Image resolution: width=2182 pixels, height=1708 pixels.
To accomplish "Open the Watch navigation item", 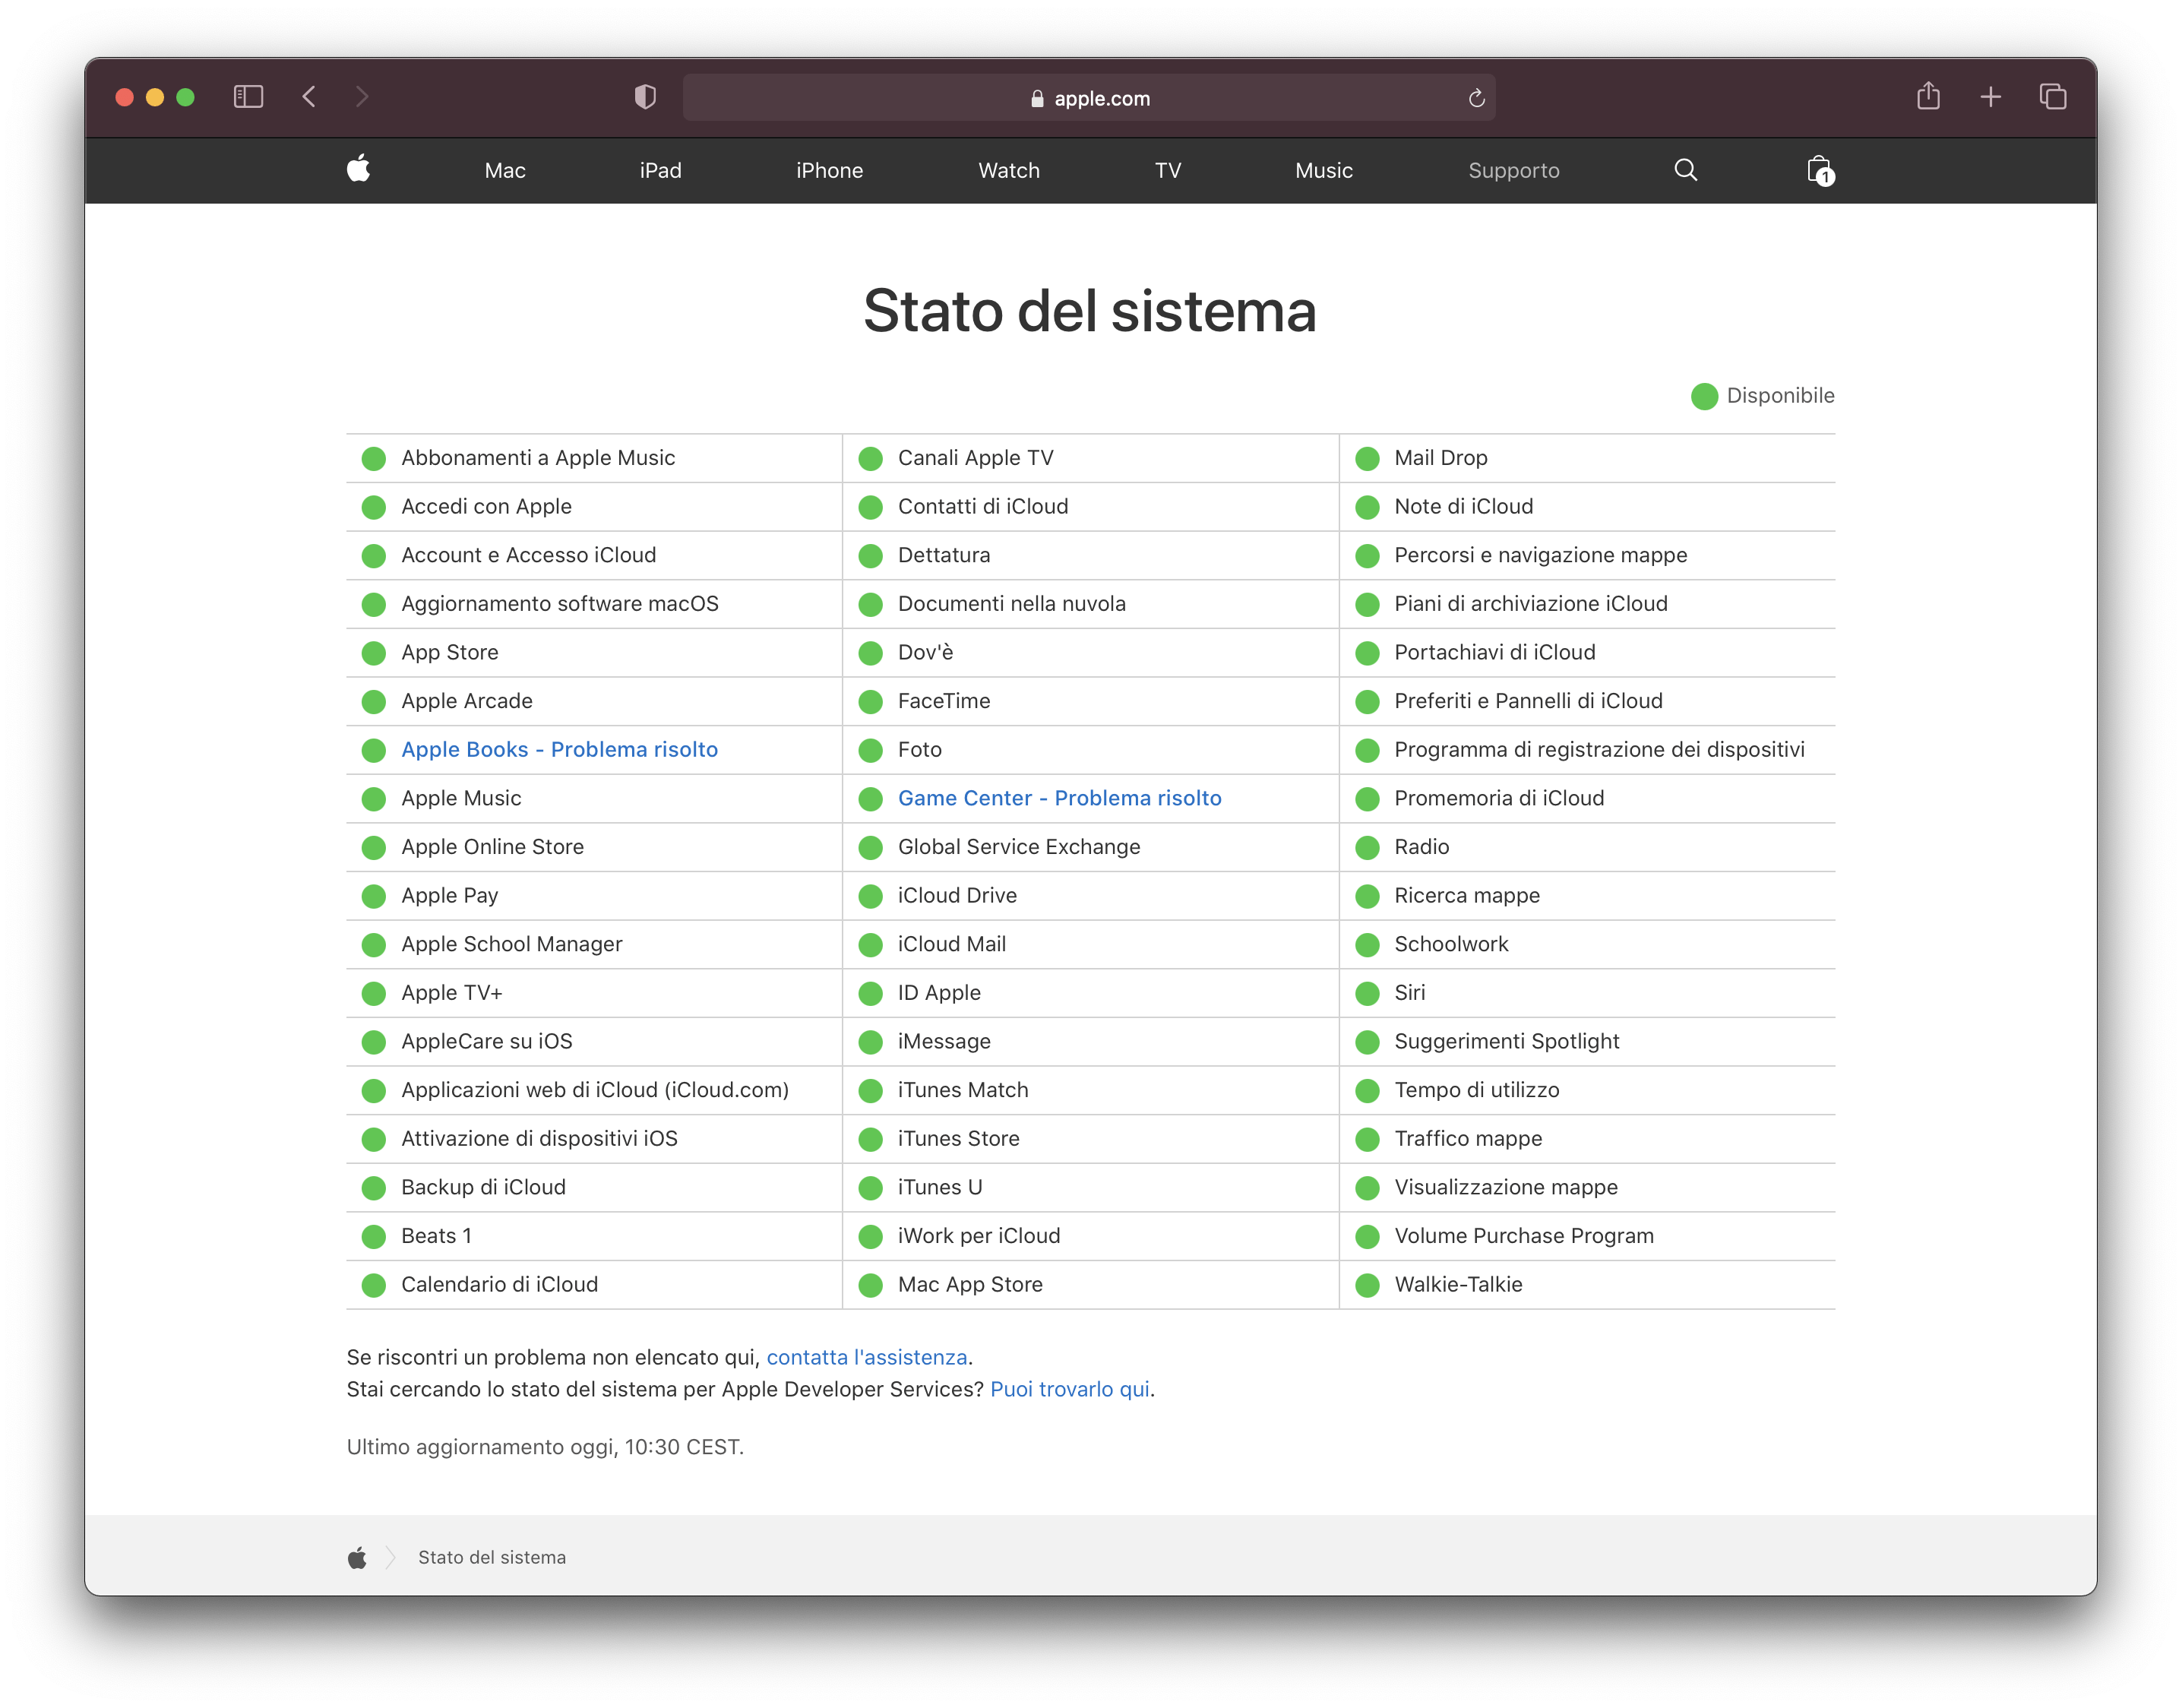I will (x=1008, y=171).
